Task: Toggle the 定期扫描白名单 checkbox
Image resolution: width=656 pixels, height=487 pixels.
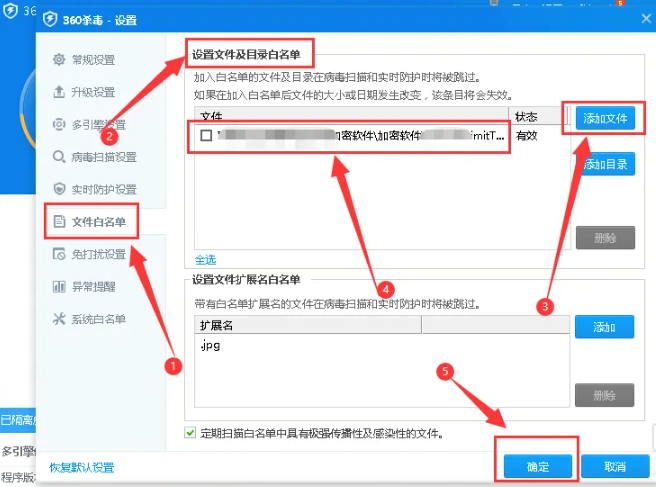Action: (190, 433)
